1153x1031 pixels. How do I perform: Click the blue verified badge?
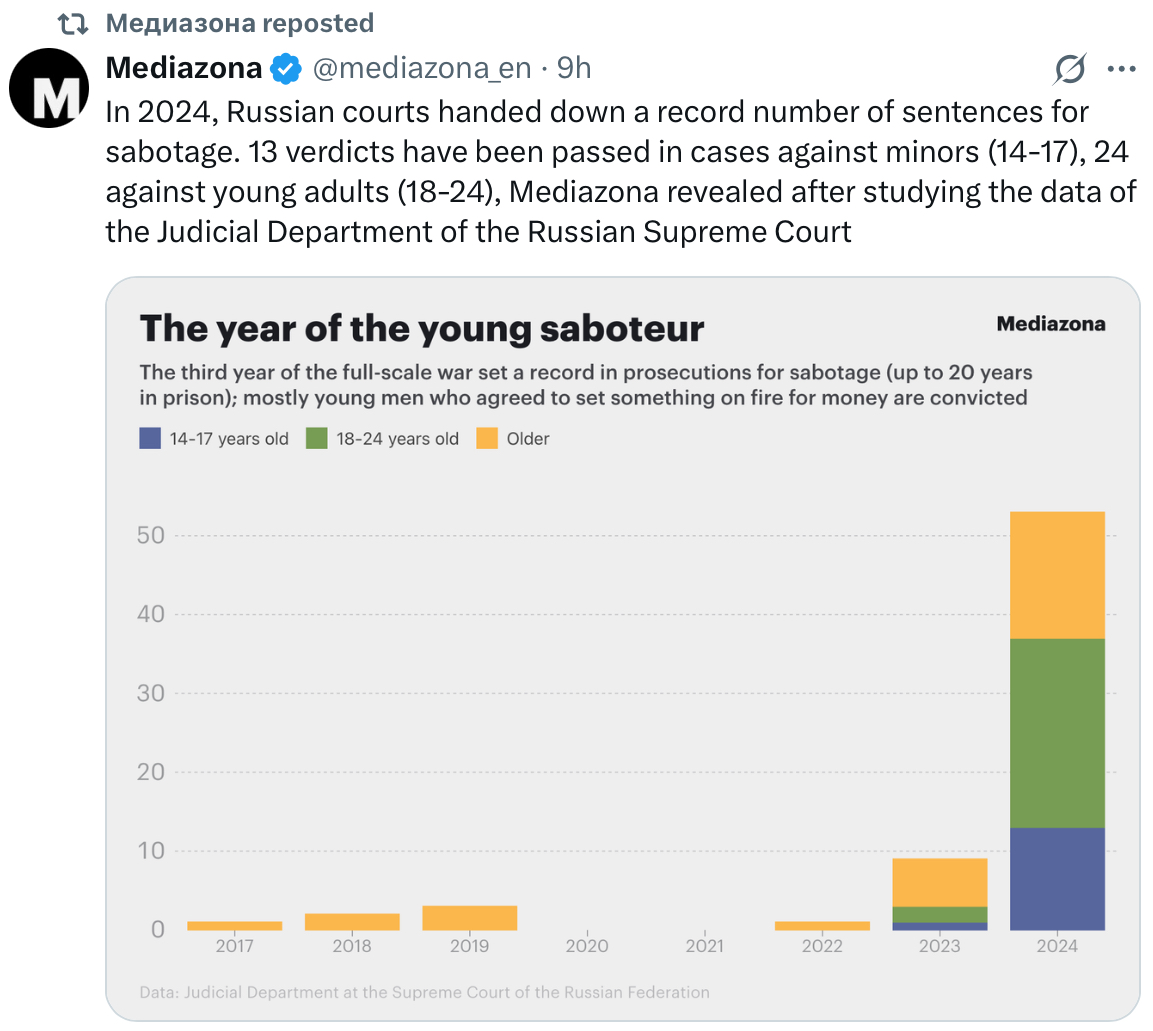[287, 69]
